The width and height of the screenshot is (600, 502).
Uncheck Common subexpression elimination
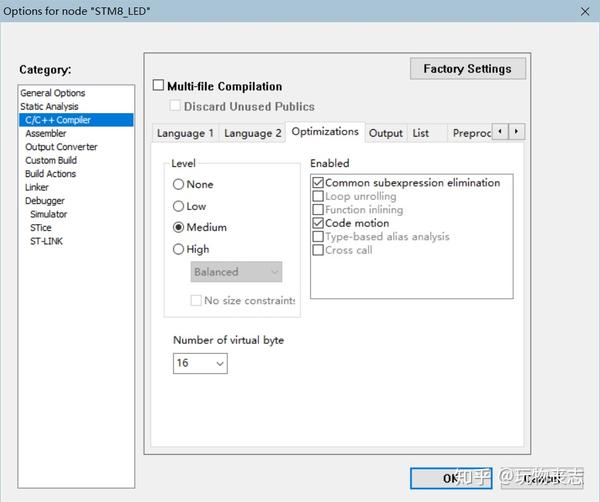pos(318,183)
